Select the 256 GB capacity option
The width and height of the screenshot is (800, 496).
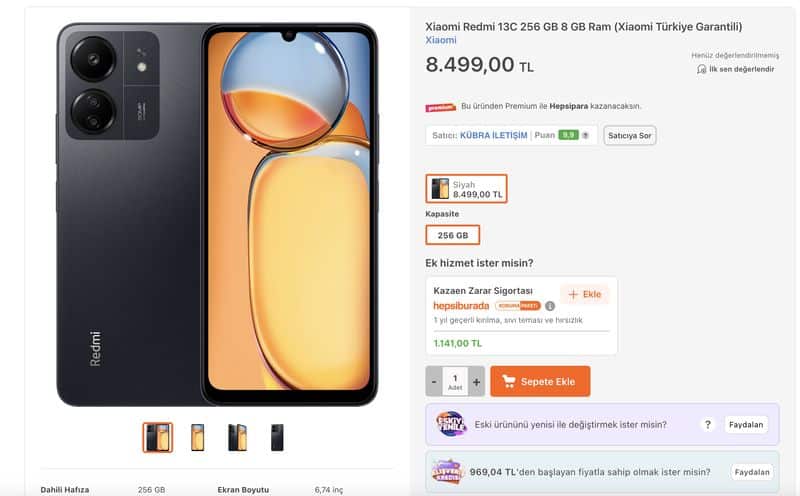[x=453, y=235]
